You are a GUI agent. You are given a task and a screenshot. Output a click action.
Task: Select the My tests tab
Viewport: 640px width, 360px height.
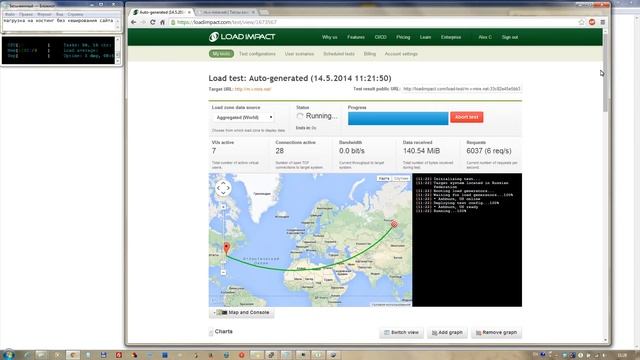click(x=221, y=54)
